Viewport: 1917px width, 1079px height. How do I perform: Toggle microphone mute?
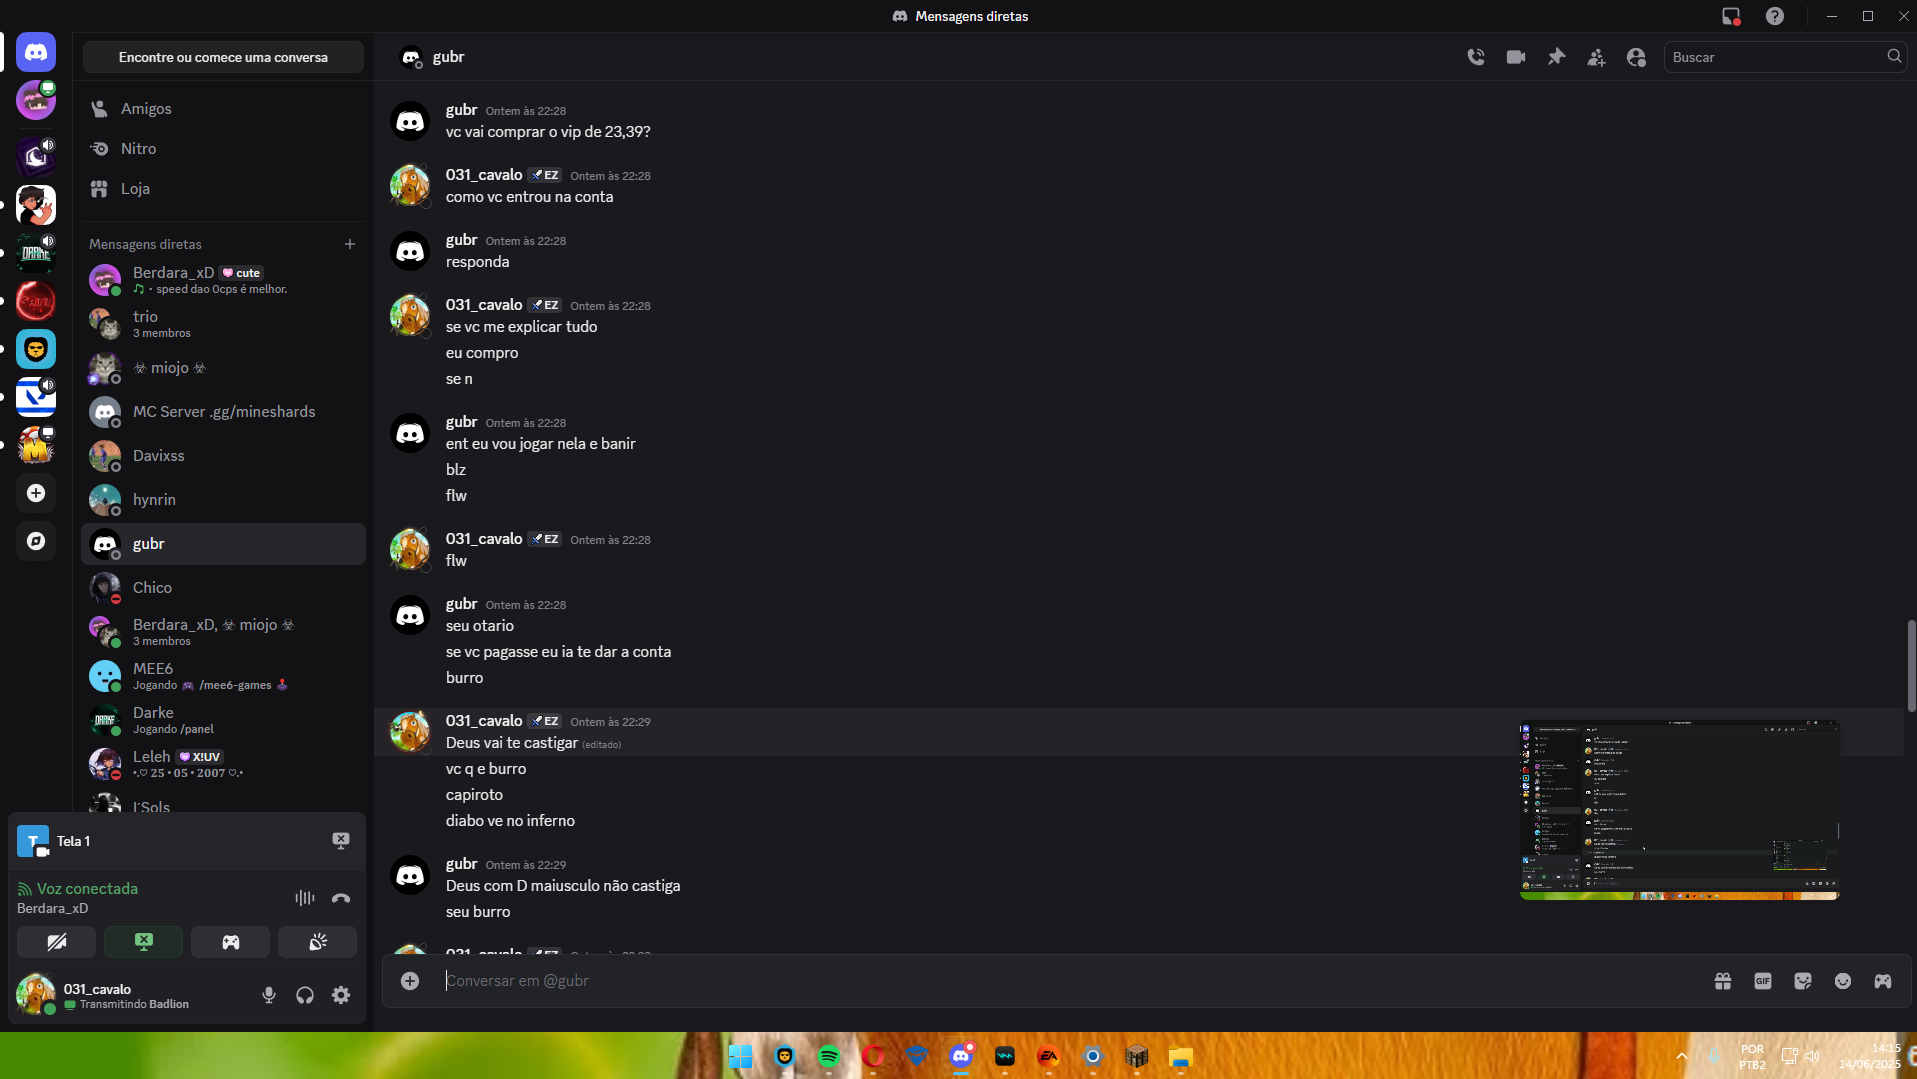[x=269, y=995]
